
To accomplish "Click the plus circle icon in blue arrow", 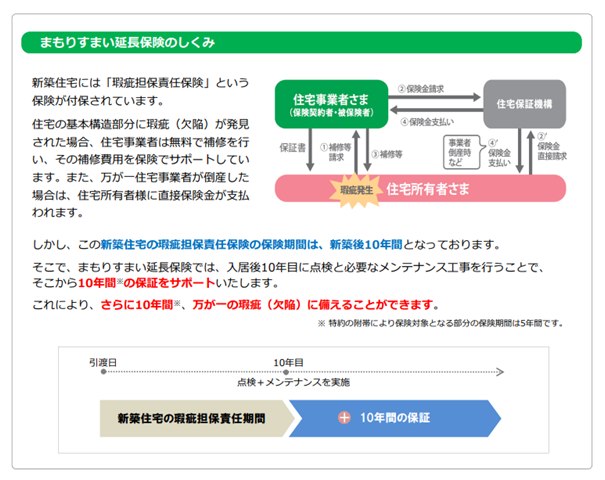I will pos(344,418).
